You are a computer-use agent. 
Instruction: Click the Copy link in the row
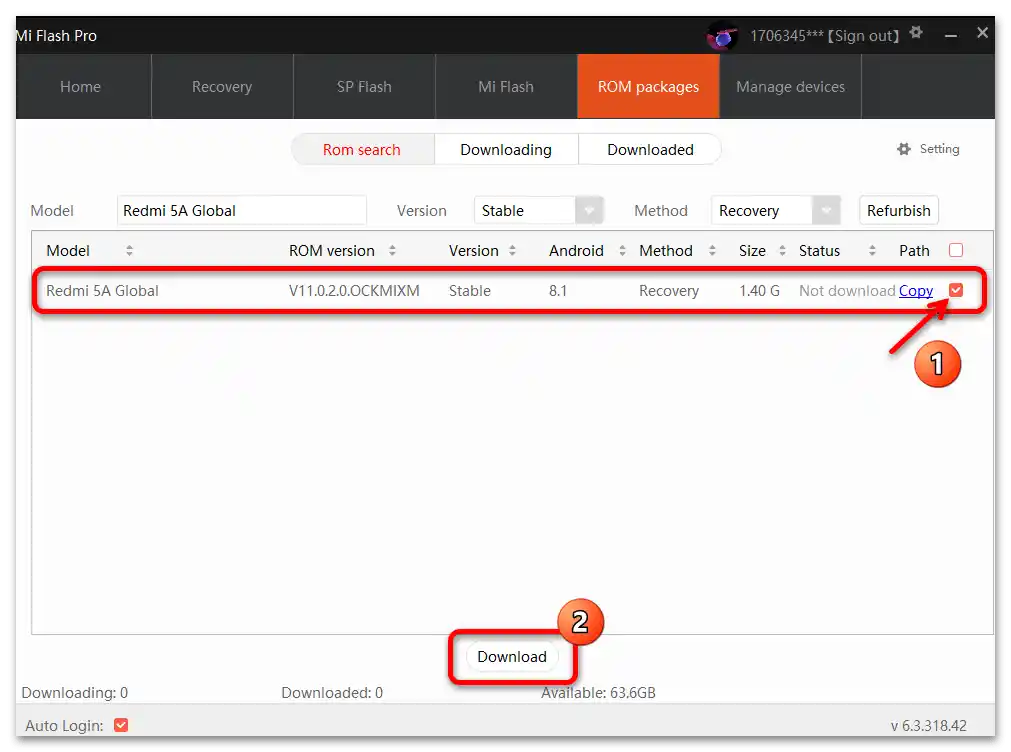click(916, 291)
